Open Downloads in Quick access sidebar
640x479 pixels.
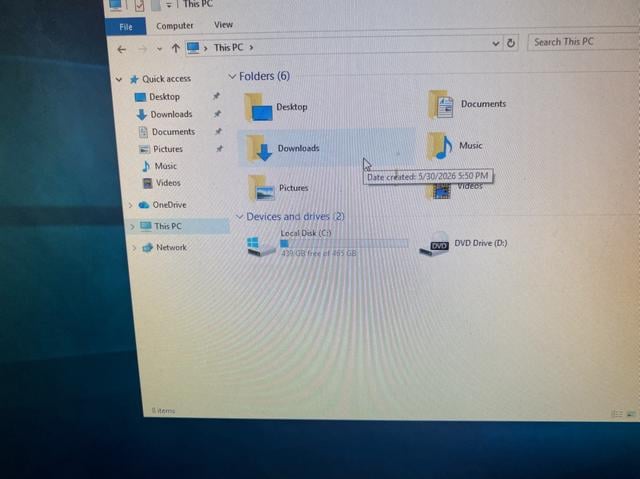[171, 114]
